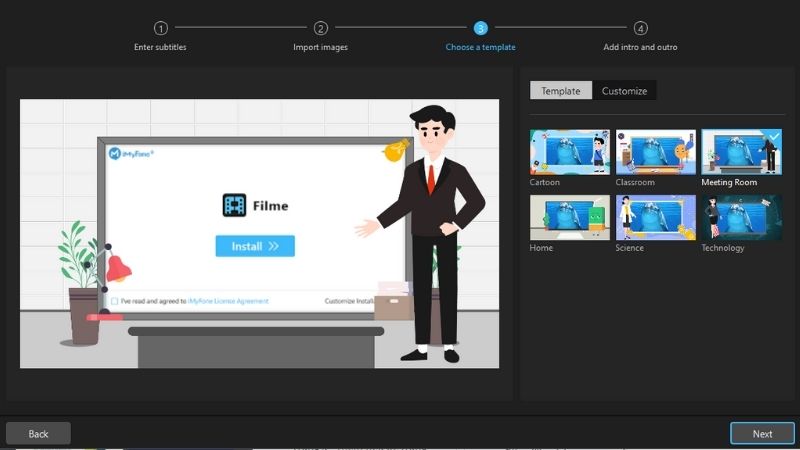Image resolution: width=800 pixels, height=450 pixels.
Task: Click the Import images step label
Action: click(320, 47)
